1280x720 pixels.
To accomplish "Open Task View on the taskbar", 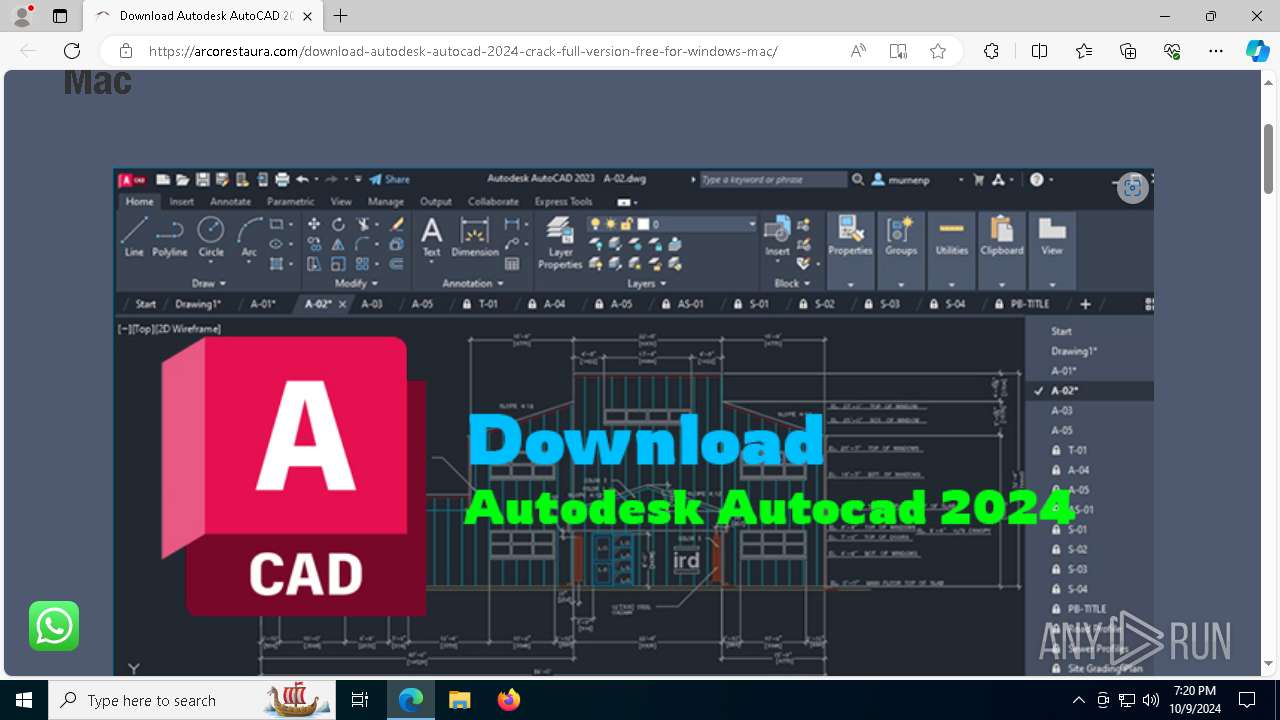I will [360, 700].
